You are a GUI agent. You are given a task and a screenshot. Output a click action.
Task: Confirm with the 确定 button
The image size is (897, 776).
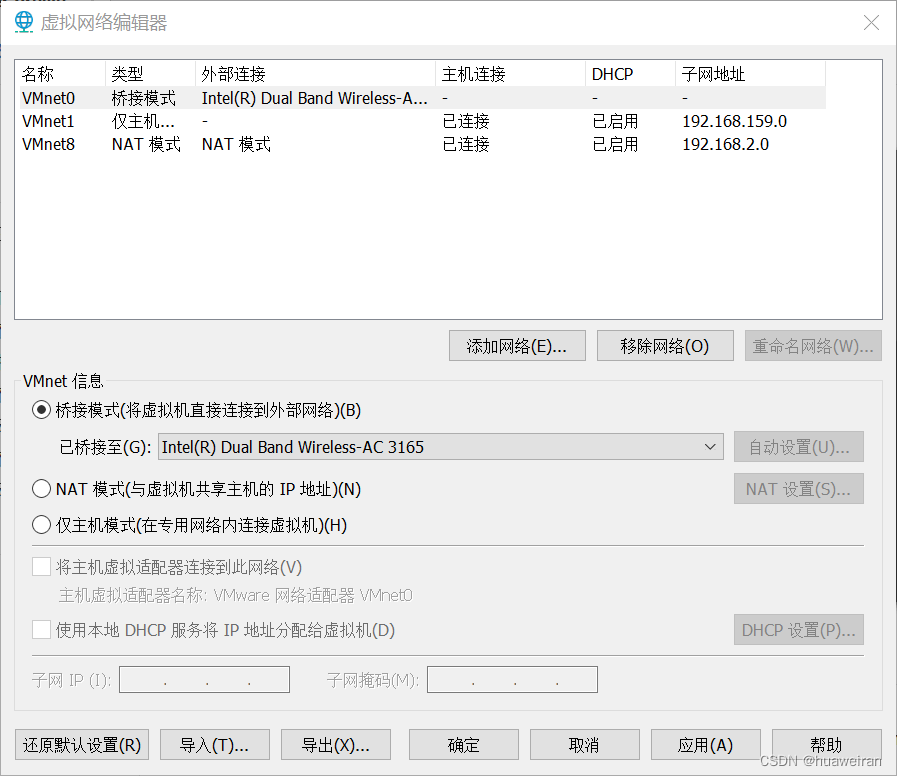coord(463,745)
